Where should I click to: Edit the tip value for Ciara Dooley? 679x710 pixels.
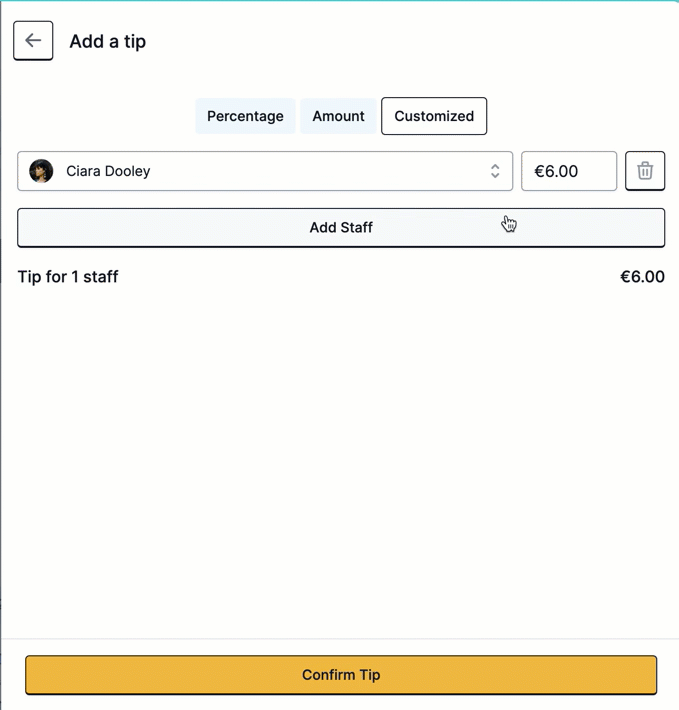tap(569, 171)
